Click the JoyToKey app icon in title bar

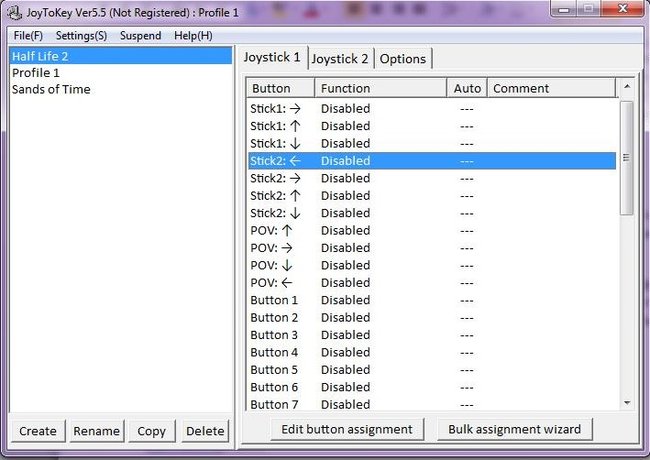tap(15, 12)
